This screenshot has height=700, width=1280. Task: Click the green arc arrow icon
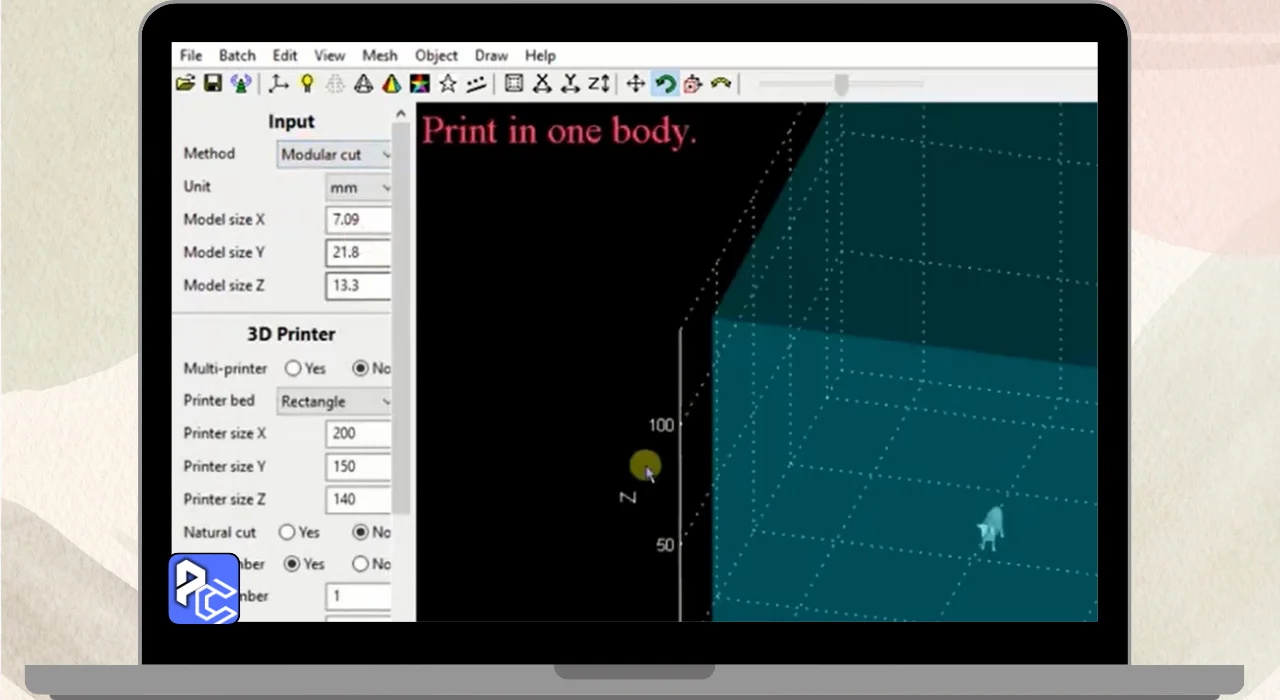[721, 84]
